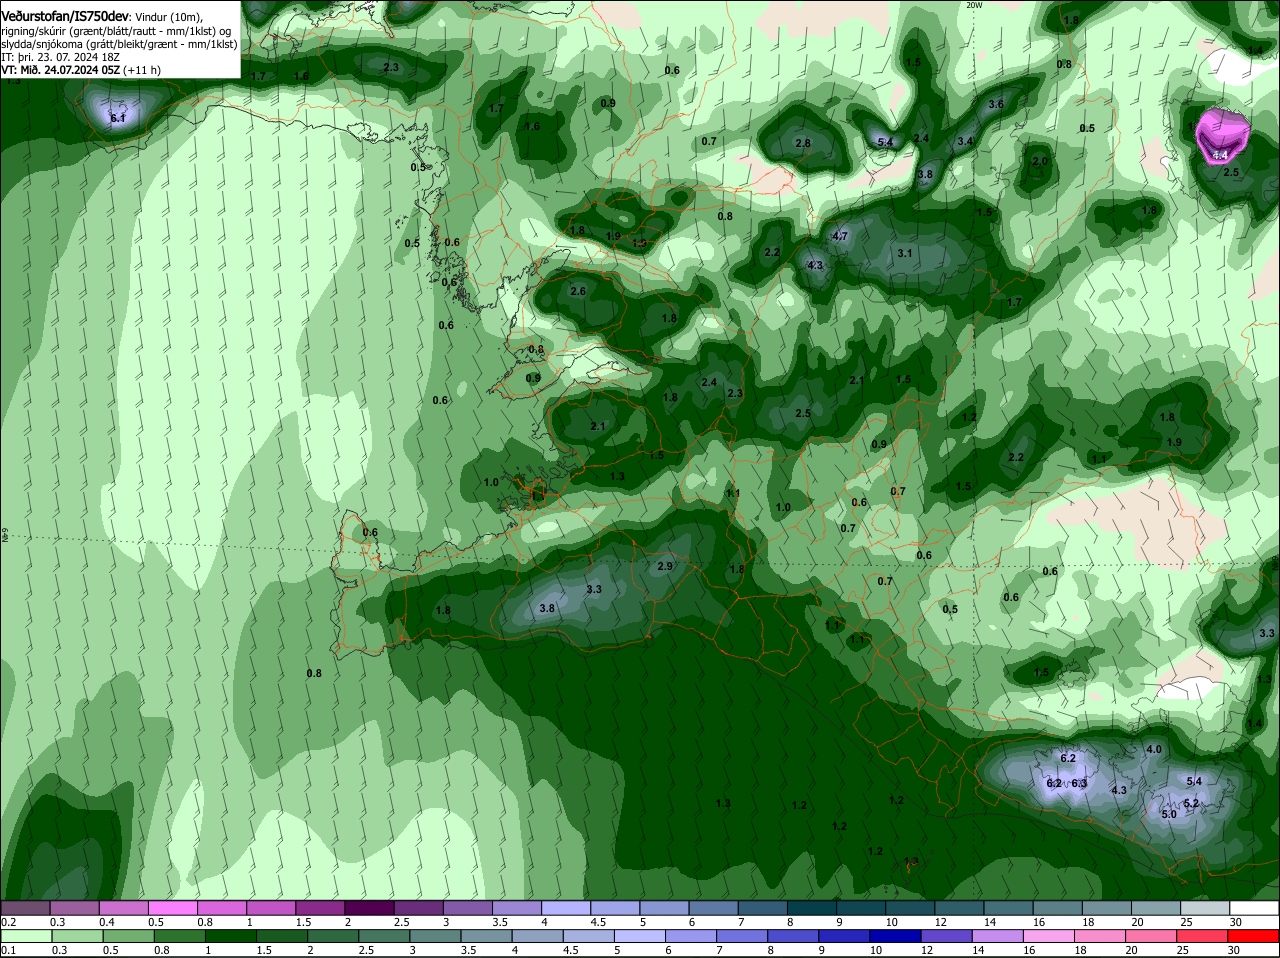Click the 3.4 precipitation value
The width and height of the screenshot is (1280, 958).
[965, 141]
